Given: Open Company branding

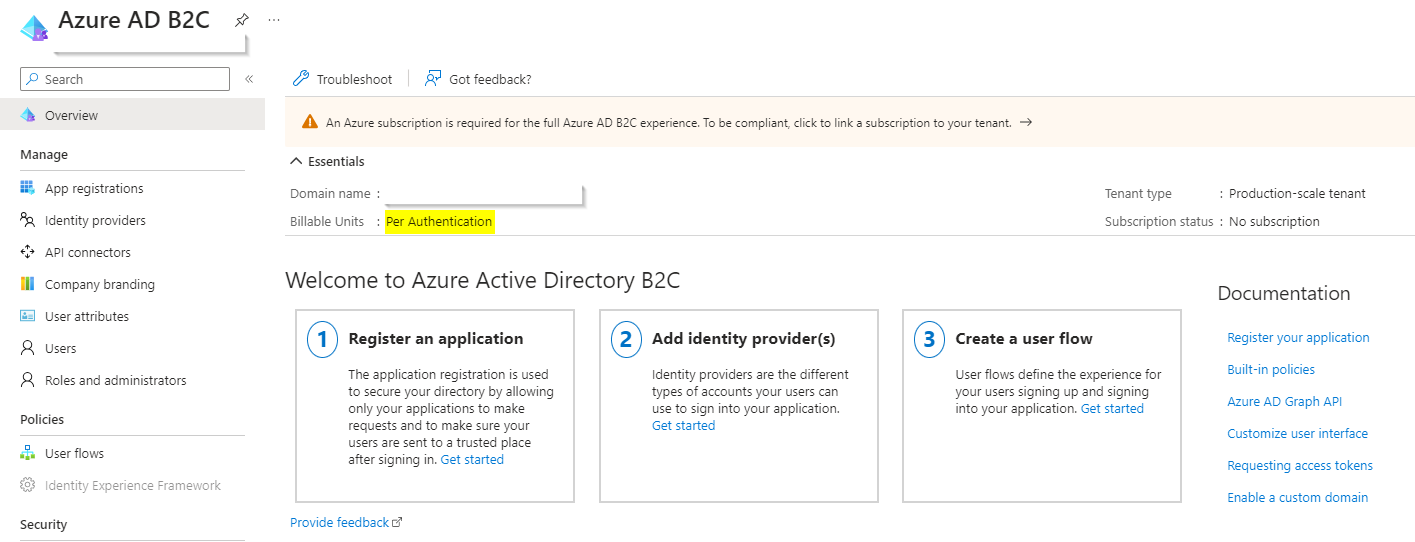Looking at the screenshot, I should [100, 284].
